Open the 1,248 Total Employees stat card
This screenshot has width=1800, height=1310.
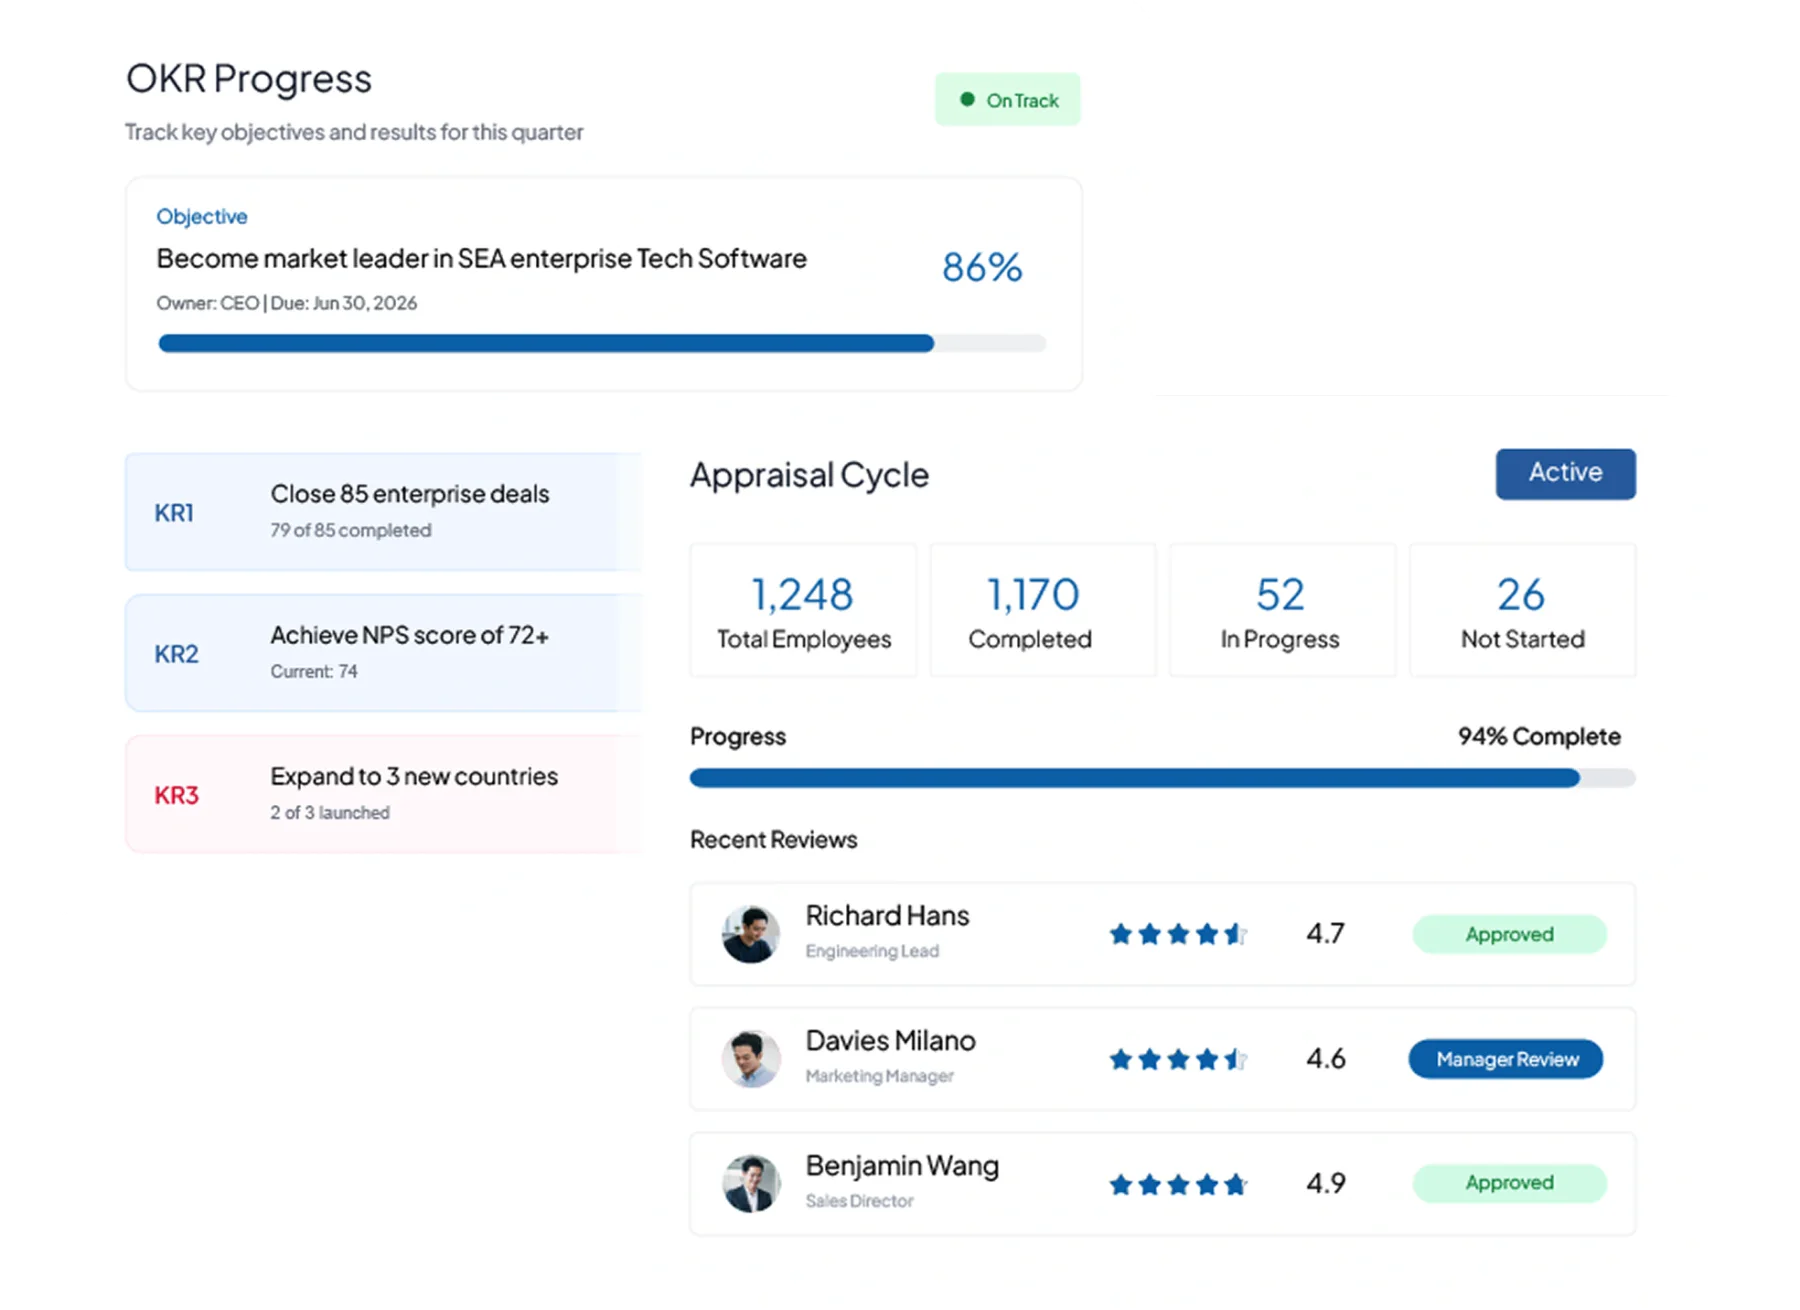[x=803, y=610]
